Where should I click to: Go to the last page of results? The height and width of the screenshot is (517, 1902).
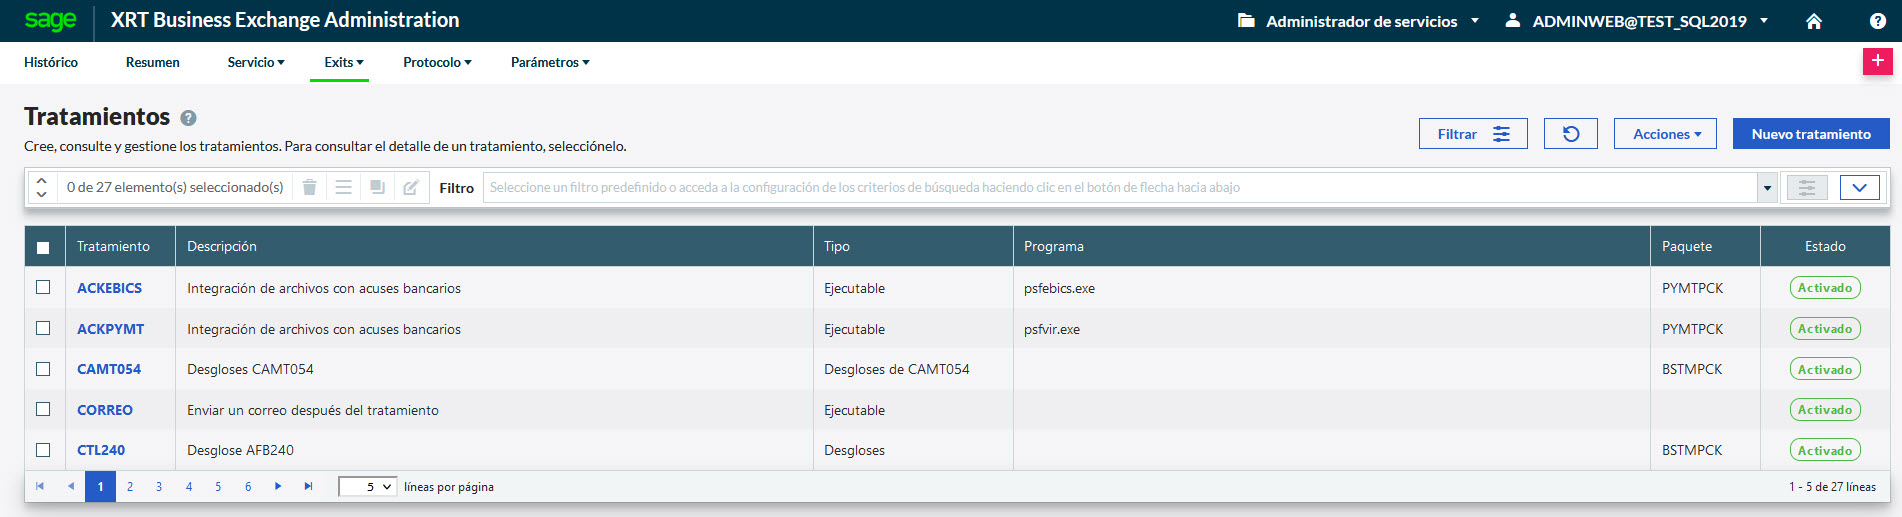pyautogui.click(x=309, y=487)
